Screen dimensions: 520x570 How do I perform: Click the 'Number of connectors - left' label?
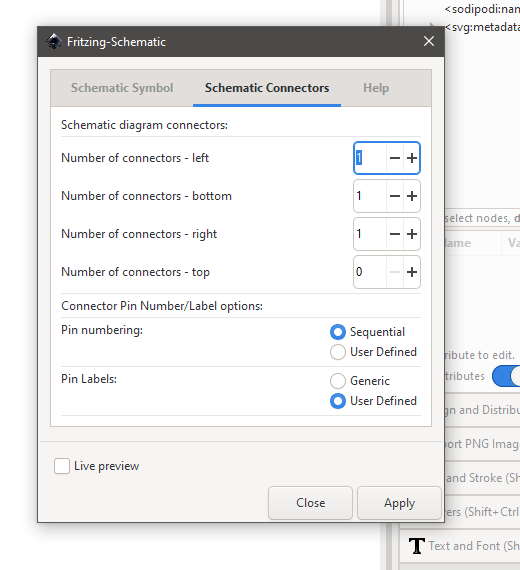click(135, 158)
